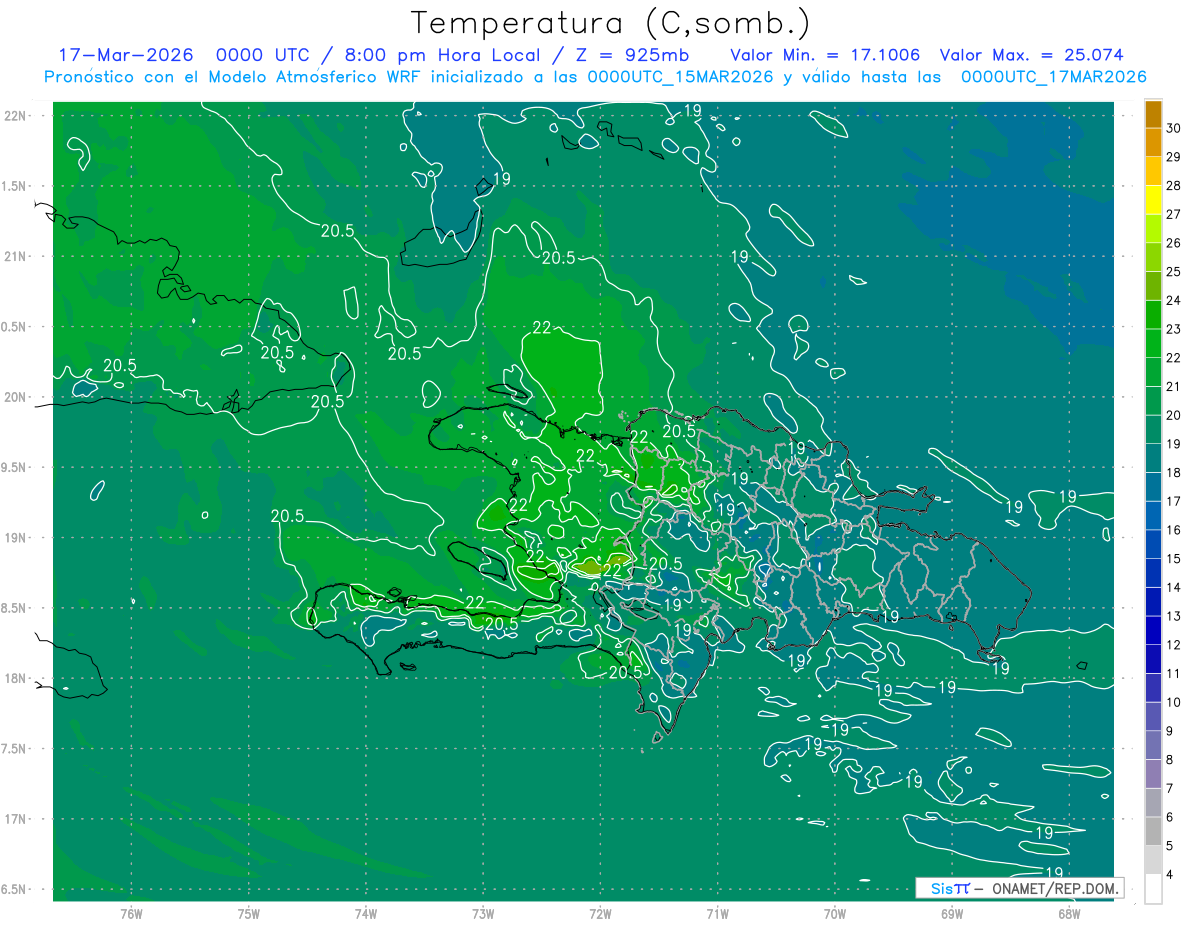Image resolution: width=1200 pixels, height=927 pixels.
Task: Click the 68W longitude axis label
Action: click(1069, 914)
